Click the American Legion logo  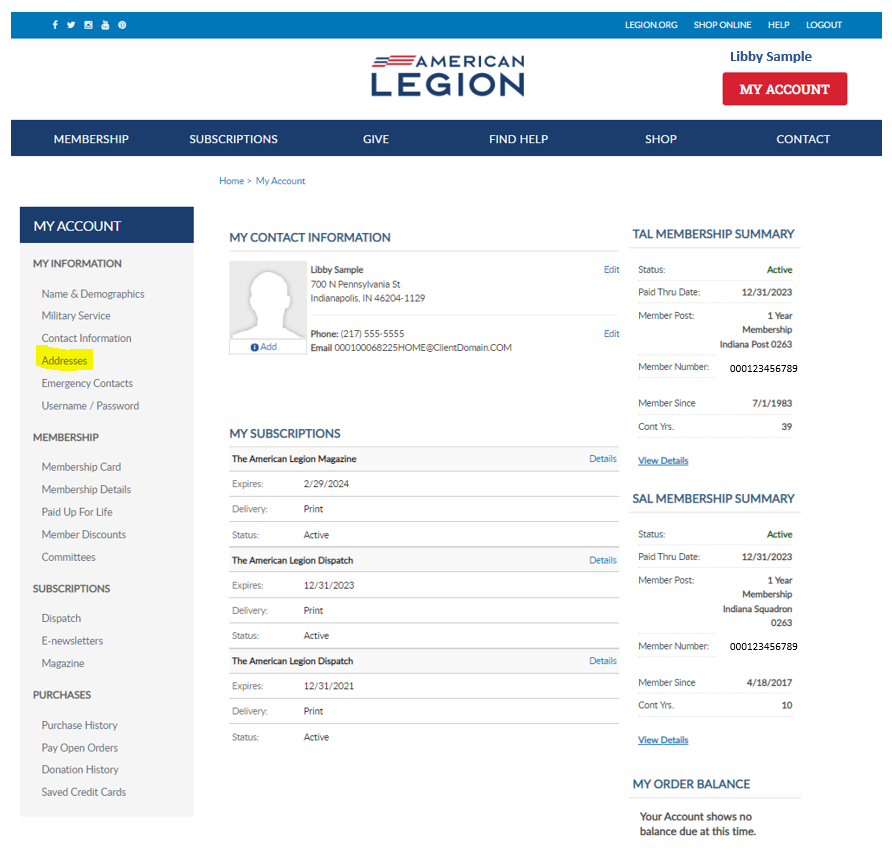coord(447,74)
